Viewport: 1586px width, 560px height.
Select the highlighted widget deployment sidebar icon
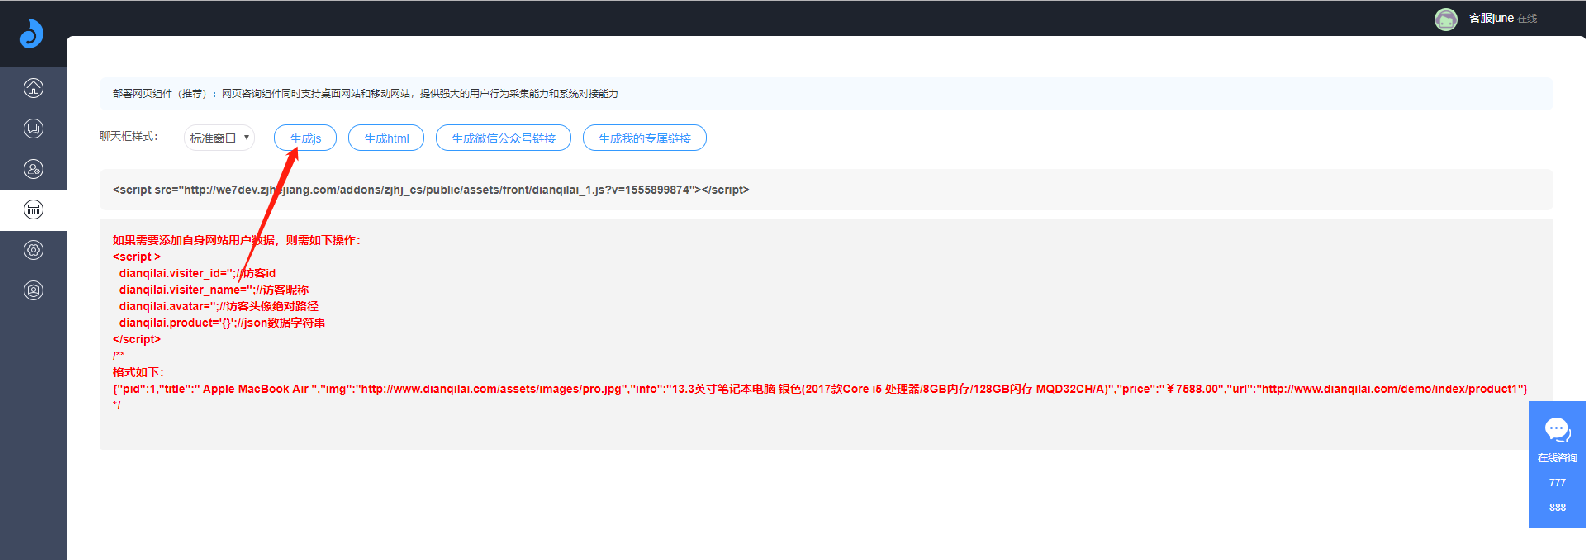pyautogui.click(x=33, y=210)
